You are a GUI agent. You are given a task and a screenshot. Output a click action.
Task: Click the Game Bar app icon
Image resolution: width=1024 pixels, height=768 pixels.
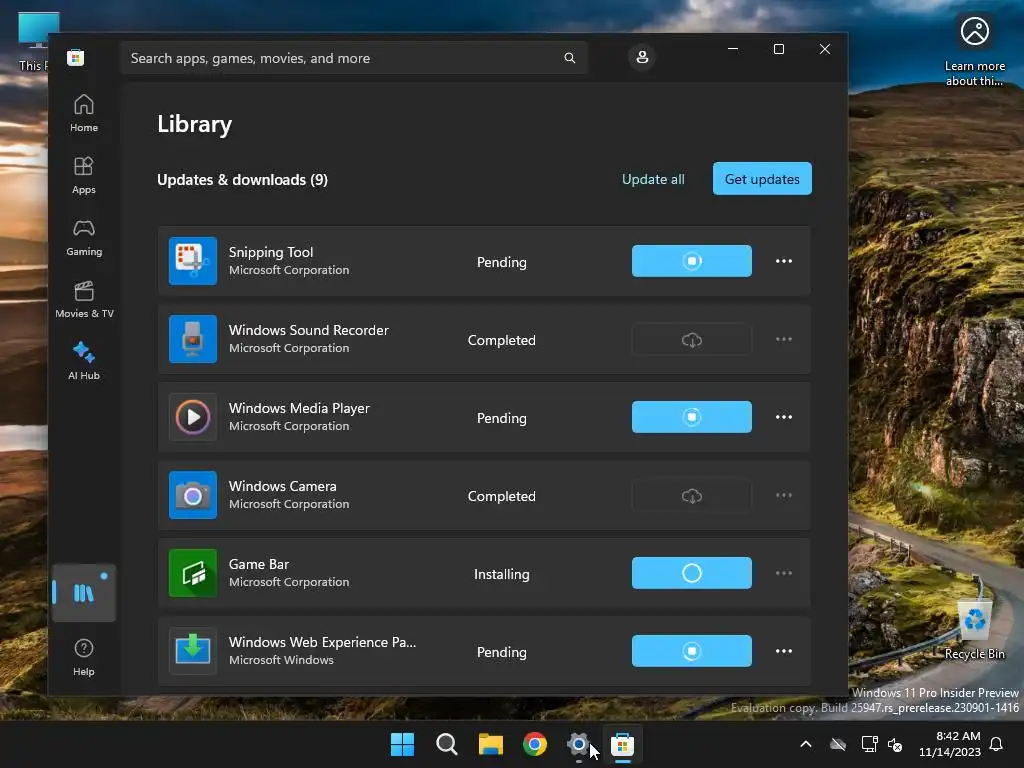(x=193, y=573)
